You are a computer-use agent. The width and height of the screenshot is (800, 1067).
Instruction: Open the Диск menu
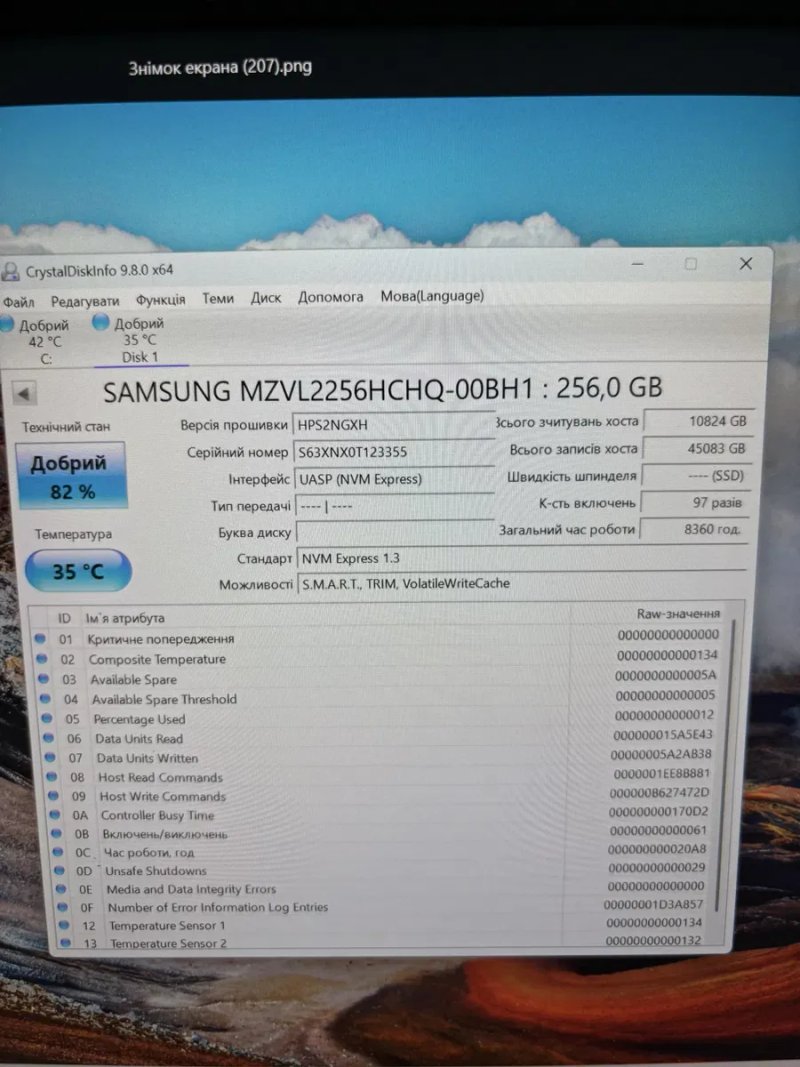pos(266,297)
